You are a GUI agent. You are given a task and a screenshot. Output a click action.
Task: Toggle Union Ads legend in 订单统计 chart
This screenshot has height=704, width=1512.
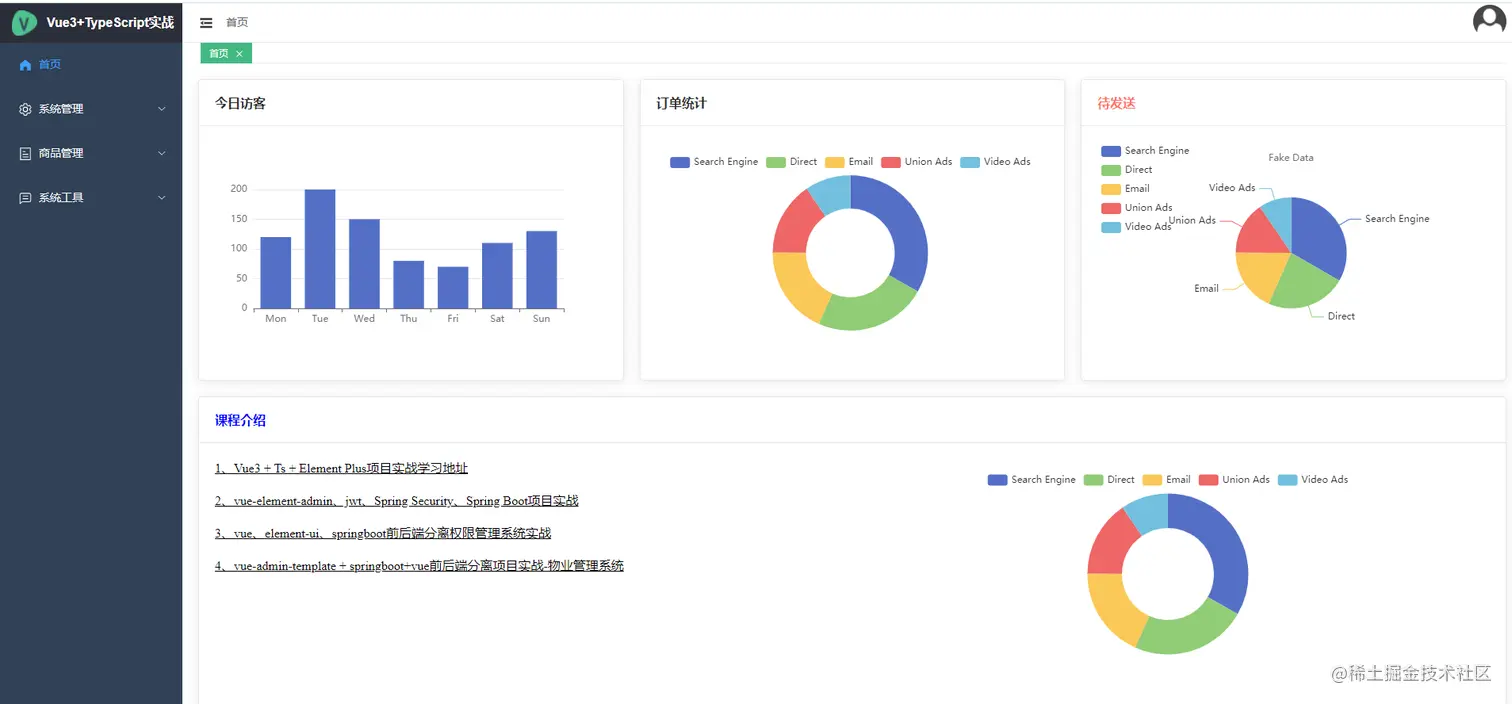(x=916, y=162)
